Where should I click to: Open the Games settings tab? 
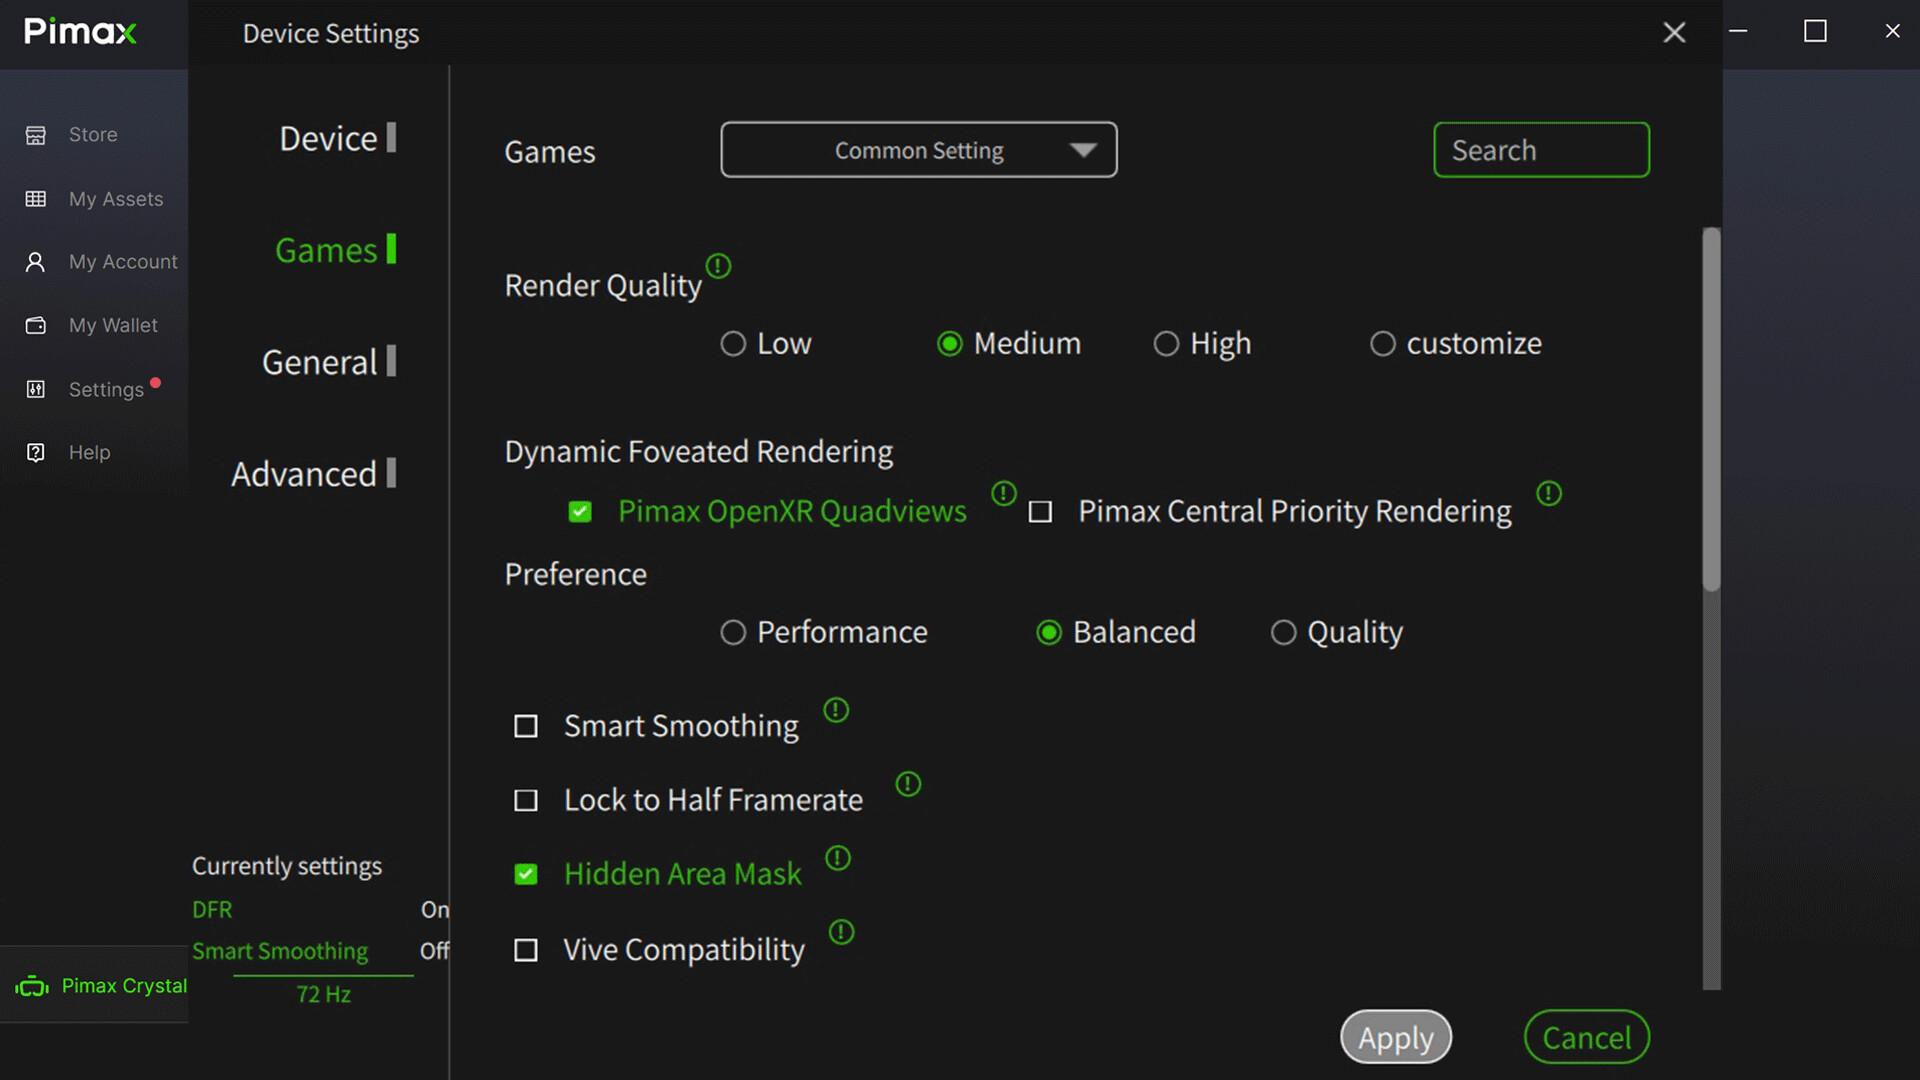(327, 250)
